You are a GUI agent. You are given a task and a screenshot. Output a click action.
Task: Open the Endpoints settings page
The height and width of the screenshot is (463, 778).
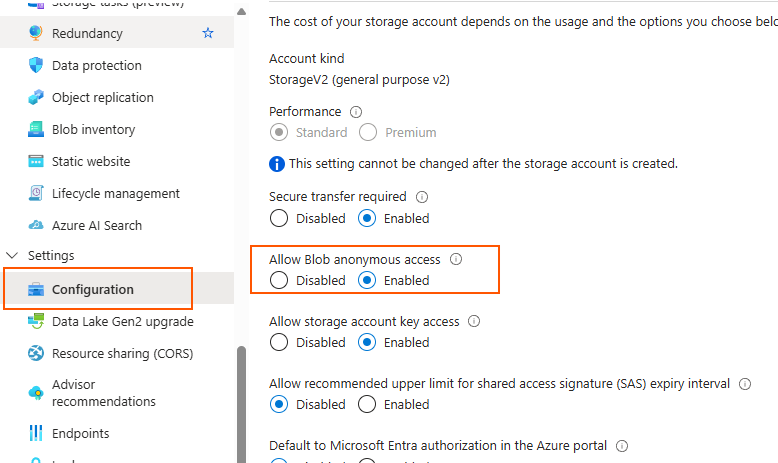[x=81, y=433]
